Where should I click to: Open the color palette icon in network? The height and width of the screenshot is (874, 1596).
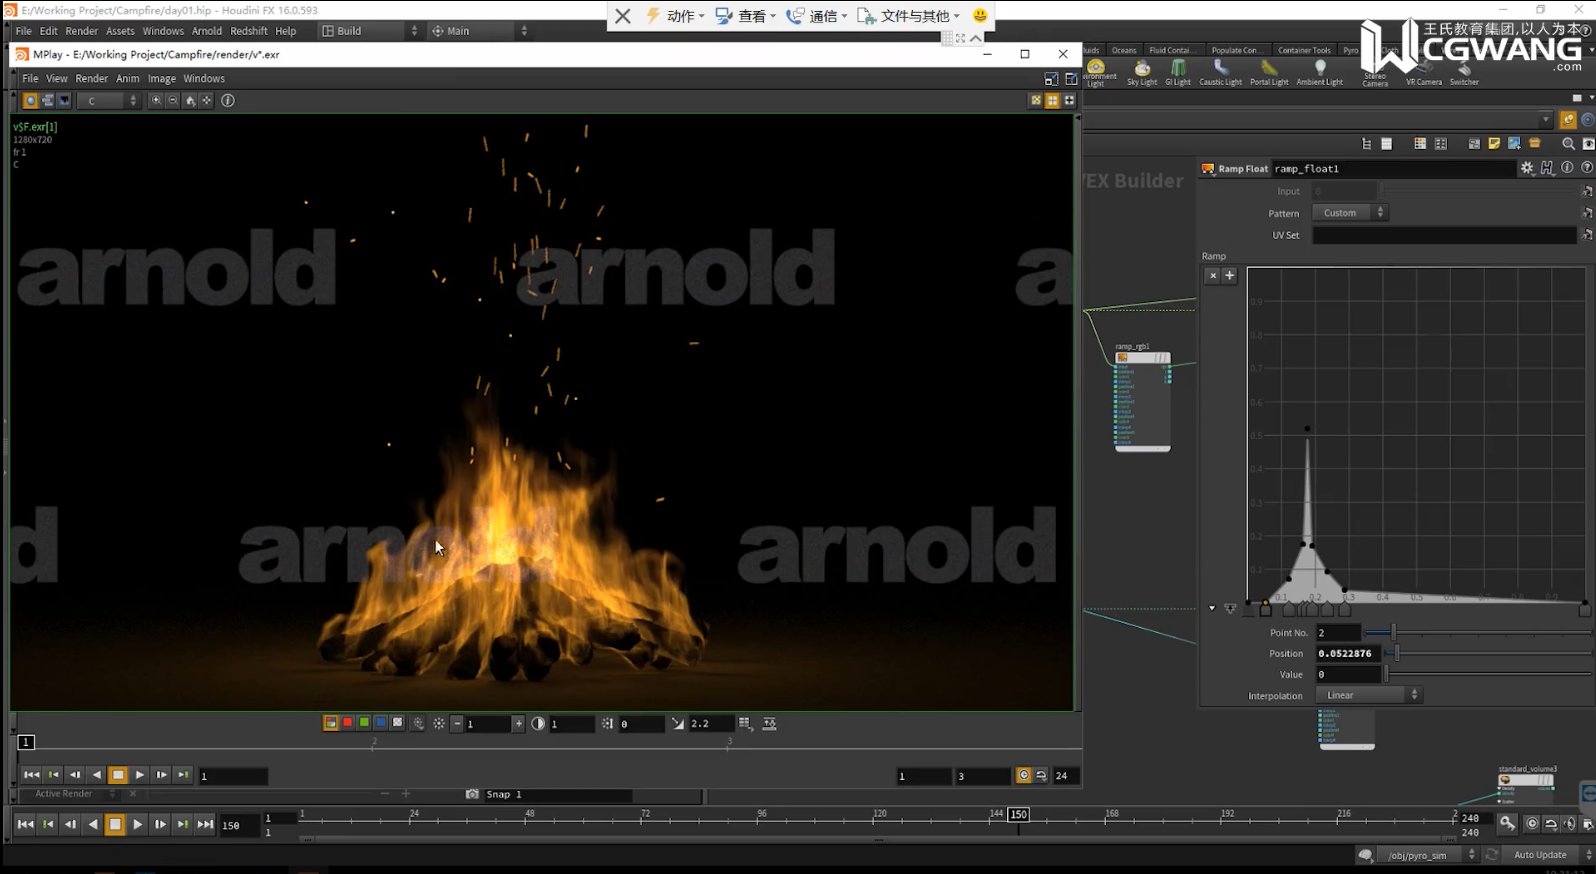tap(1420, 144)
